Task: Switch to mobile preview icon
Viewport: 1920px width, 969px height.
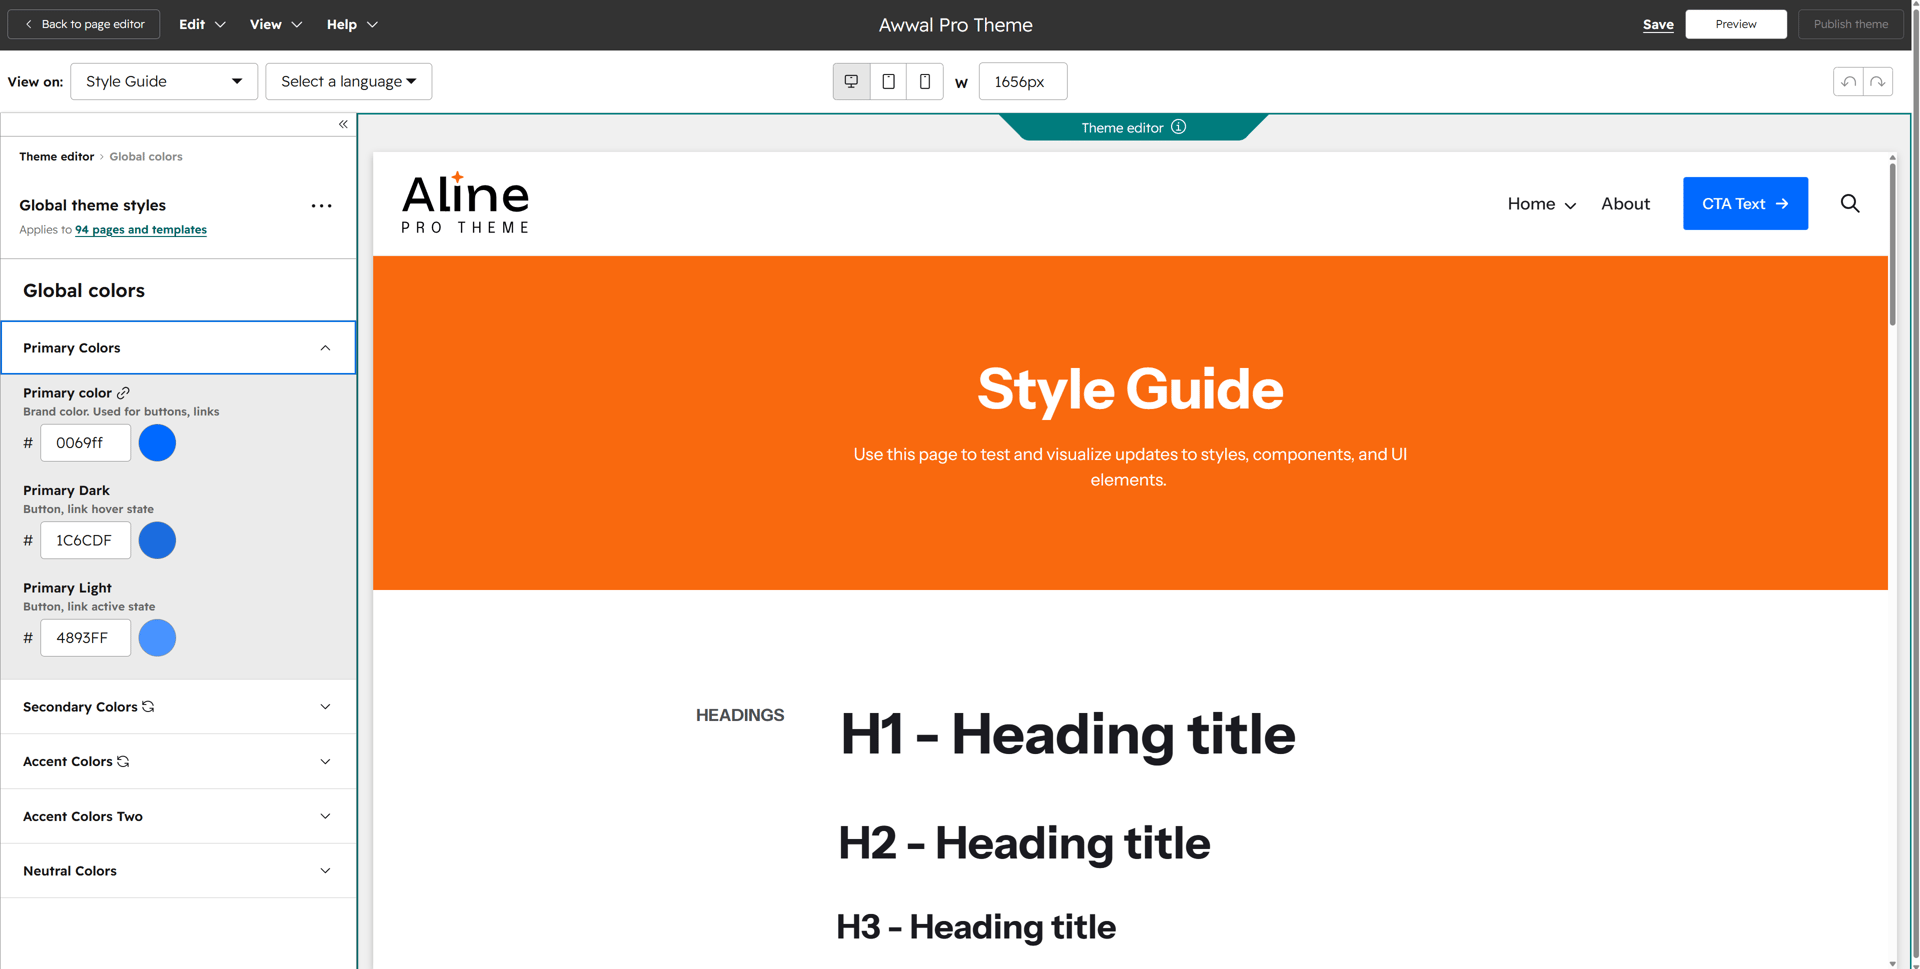Action: [x=925, y=81]
